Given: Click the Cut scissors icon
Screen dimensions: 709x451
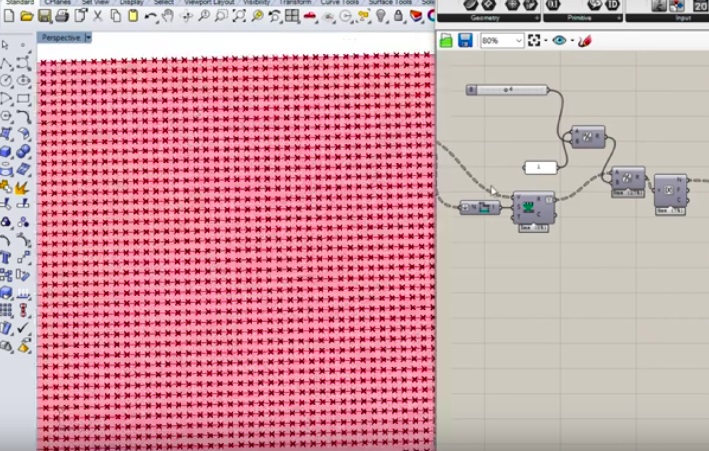Looking at the screenshot, I should click(98, 16).
